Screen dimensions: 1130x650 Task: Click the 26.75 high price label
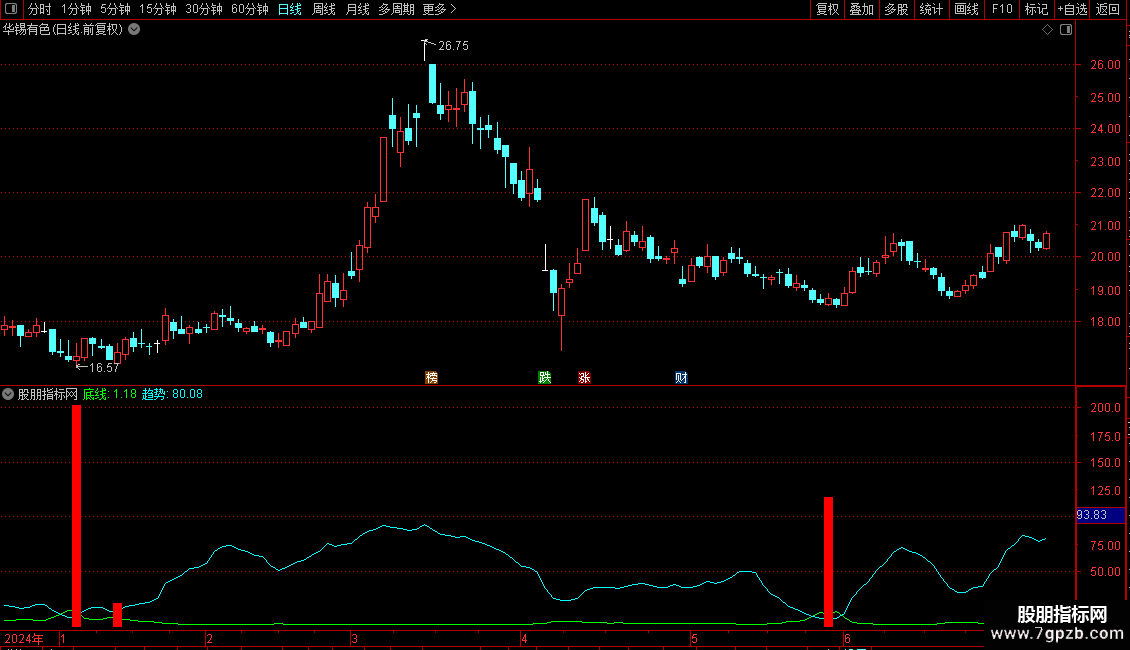453,46
